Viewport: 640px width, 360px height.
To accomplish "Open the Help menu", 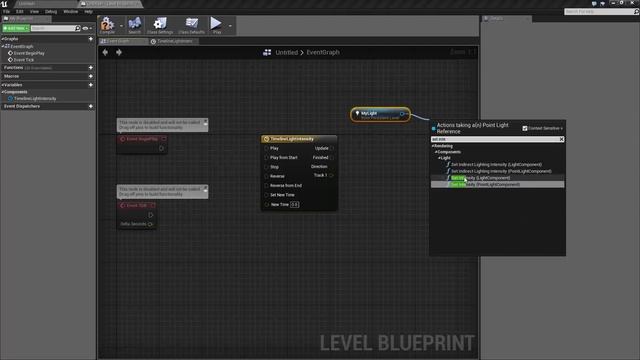I will coord(88,11).
